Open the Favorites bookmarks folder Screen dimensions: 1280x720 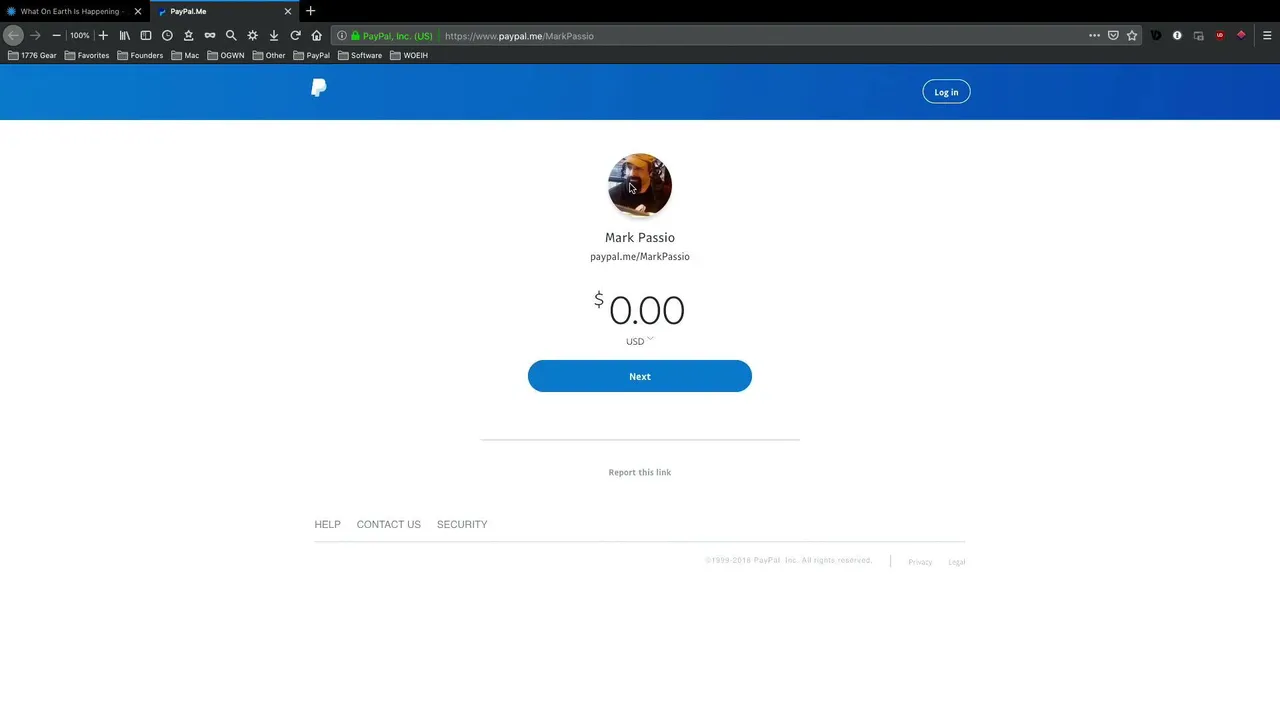tap(87, 55)
